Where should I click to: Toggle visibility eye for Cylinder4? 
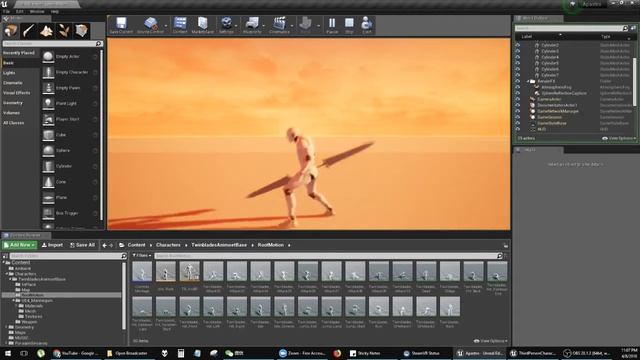[x=518, y=57]
